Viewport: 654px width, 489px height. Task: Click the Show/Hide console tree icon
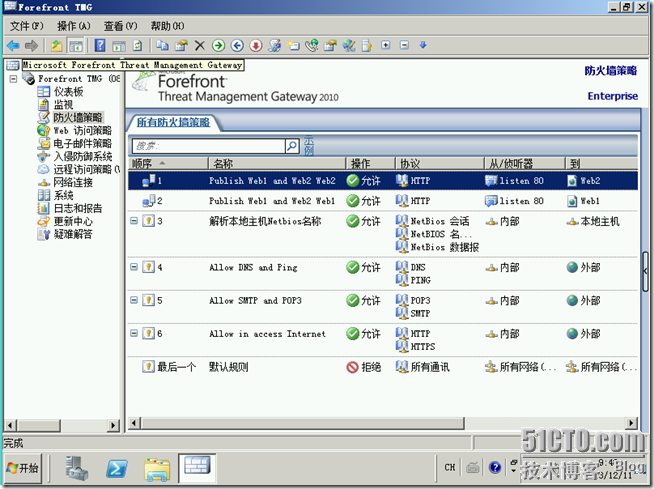(x=76, y=45)
